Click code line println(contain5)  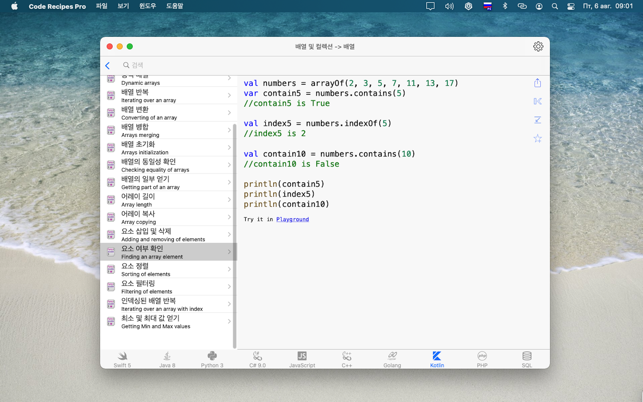tap(284, 184)
